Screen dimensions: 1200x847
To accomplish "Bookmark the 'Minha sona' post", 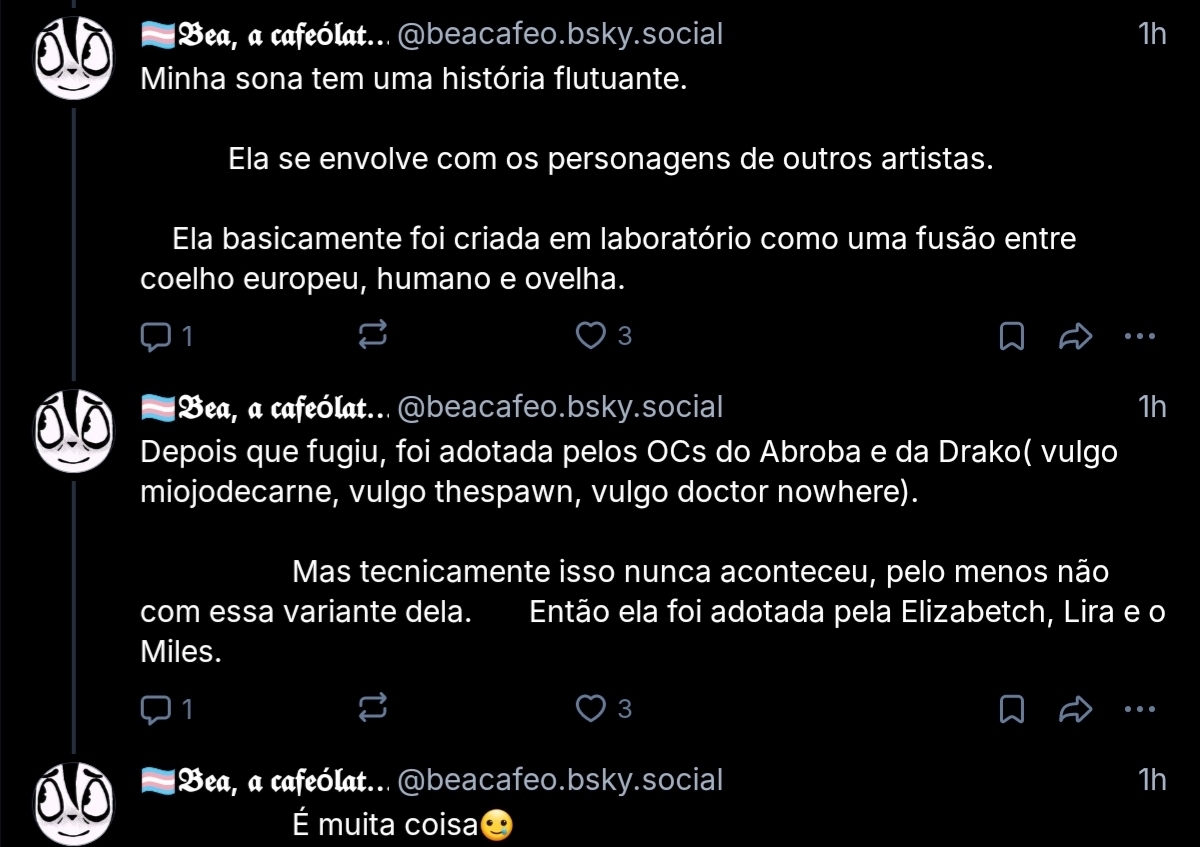I will click(1012, 337).
